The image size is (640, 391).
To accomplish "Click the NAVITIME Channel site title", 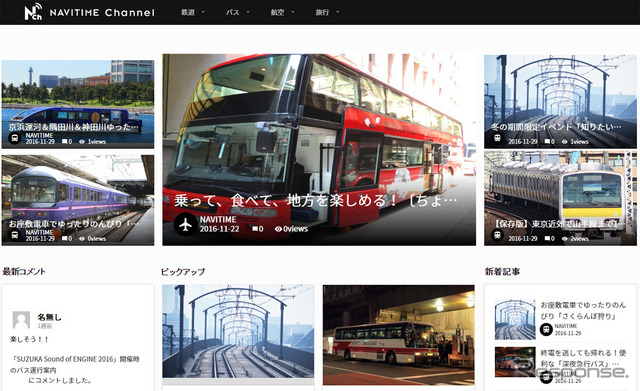I will coord(102,13).
